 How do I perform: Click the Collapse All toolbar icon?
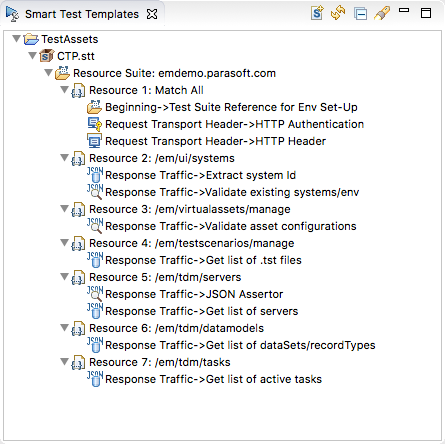(x=361, y=14)
